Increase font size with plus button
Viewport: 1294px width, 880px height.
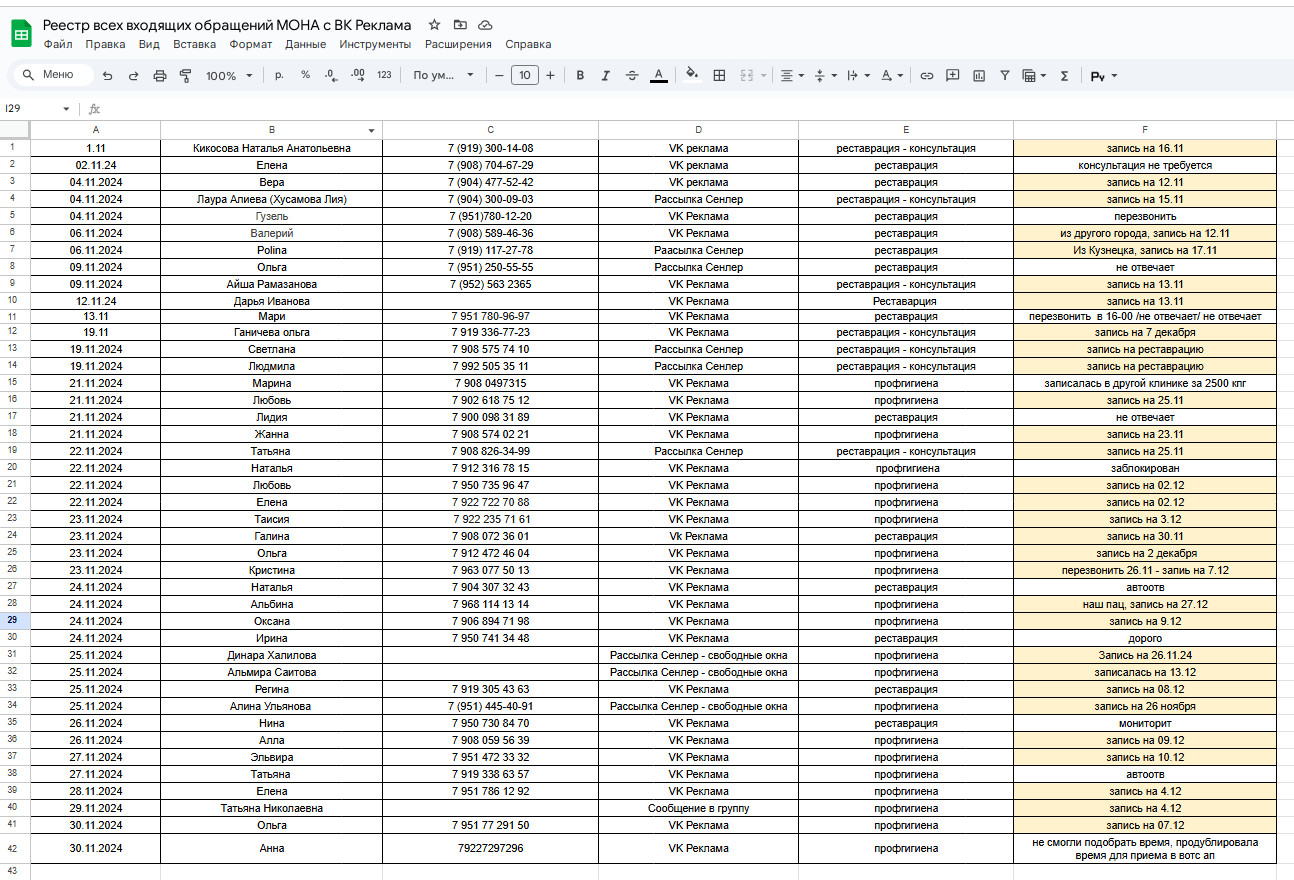pyautogui.click(x=550, y=75)
